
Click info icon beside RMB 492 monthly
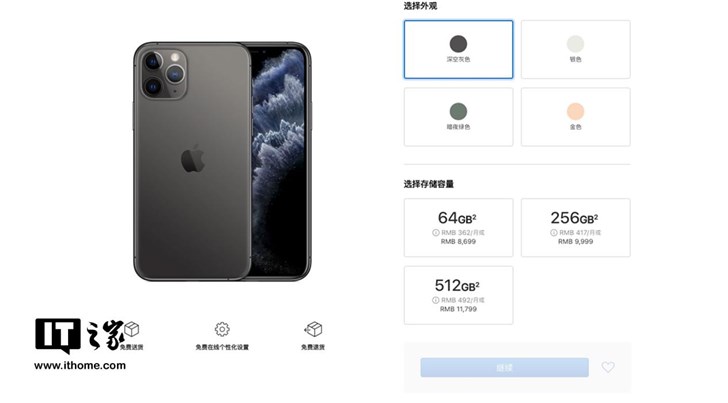pos(436,300)
